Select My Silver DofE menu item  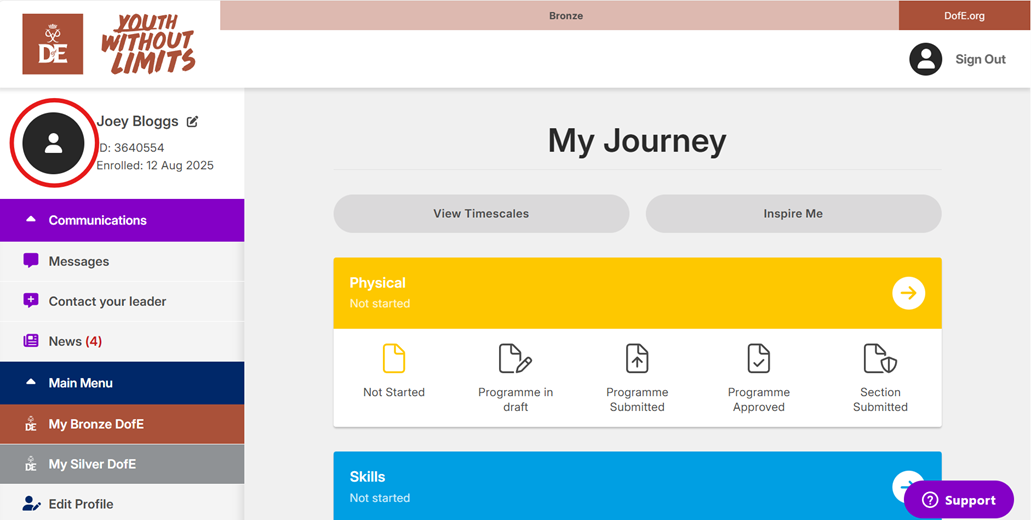[x=92, y=464]
